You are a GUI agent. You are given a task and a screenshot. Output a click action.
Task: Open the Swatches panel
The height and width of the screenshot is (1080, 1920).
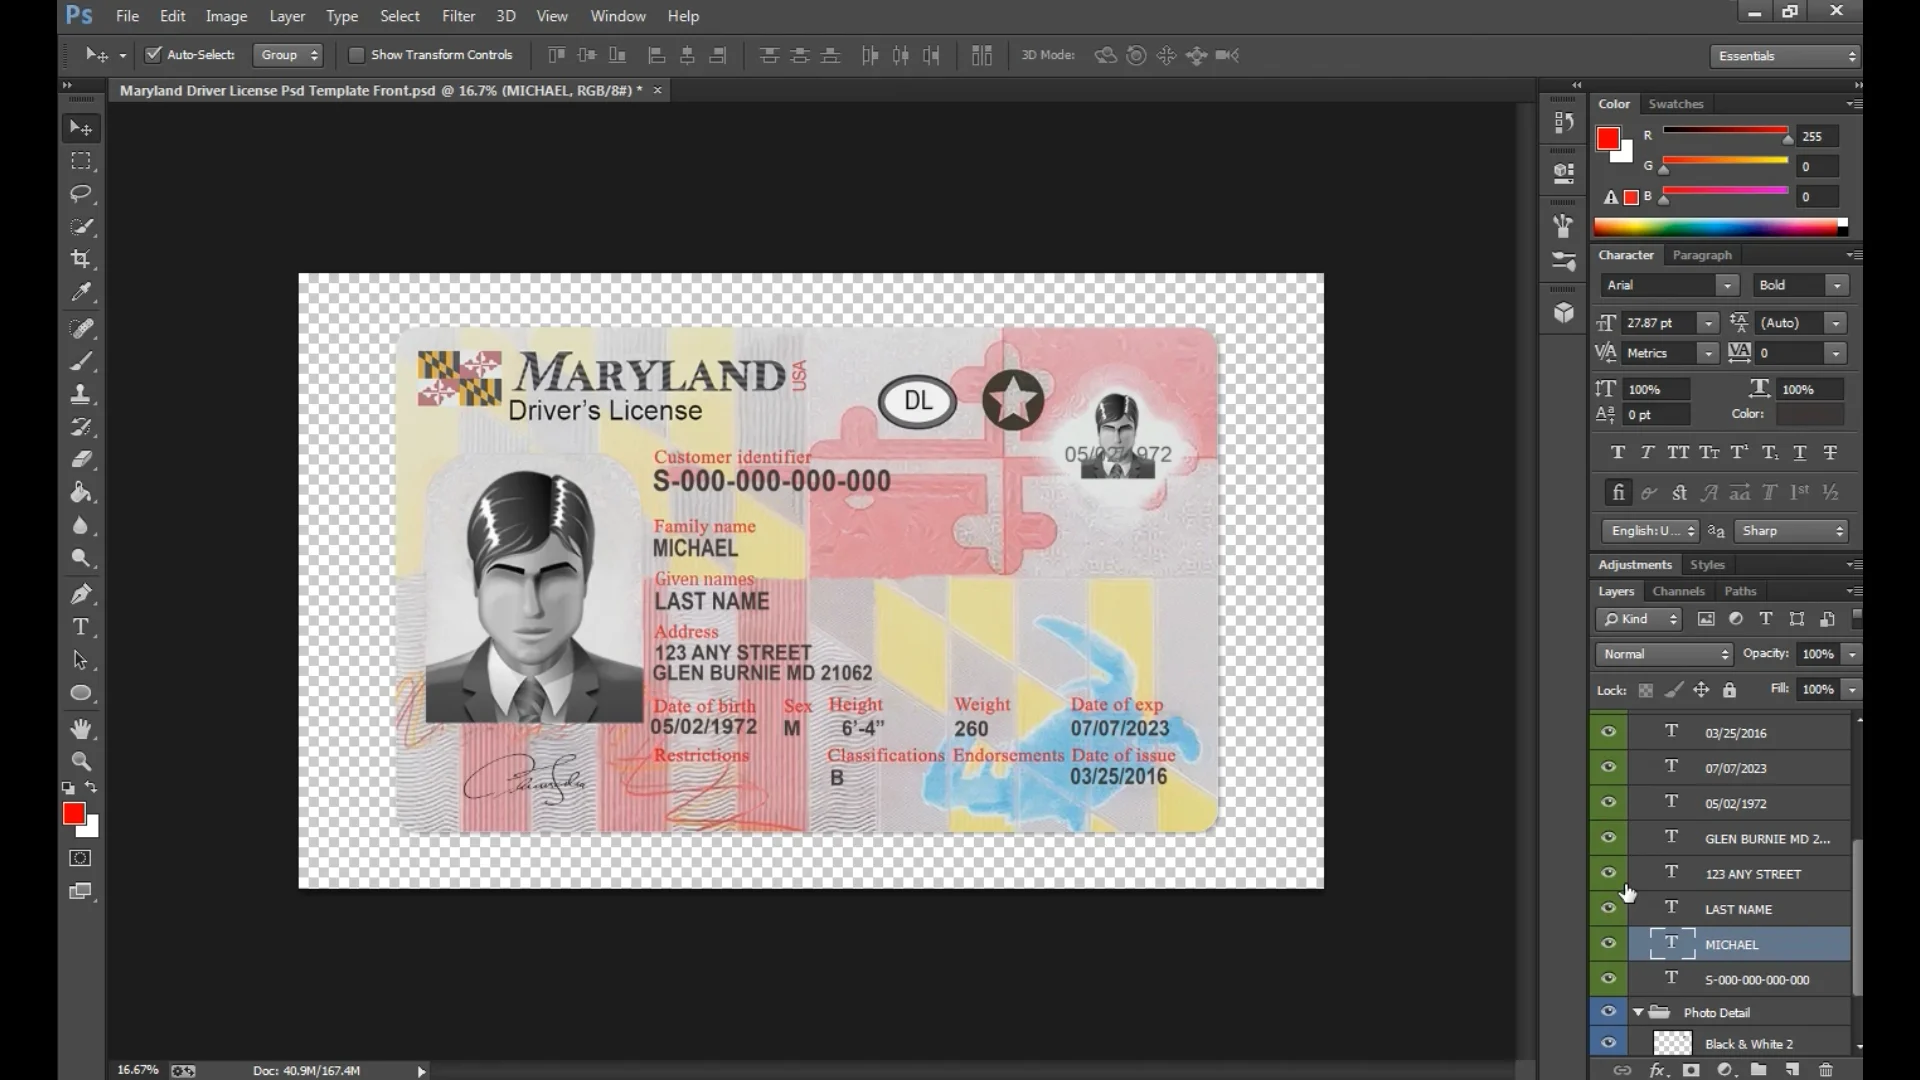pos(1677,103)
